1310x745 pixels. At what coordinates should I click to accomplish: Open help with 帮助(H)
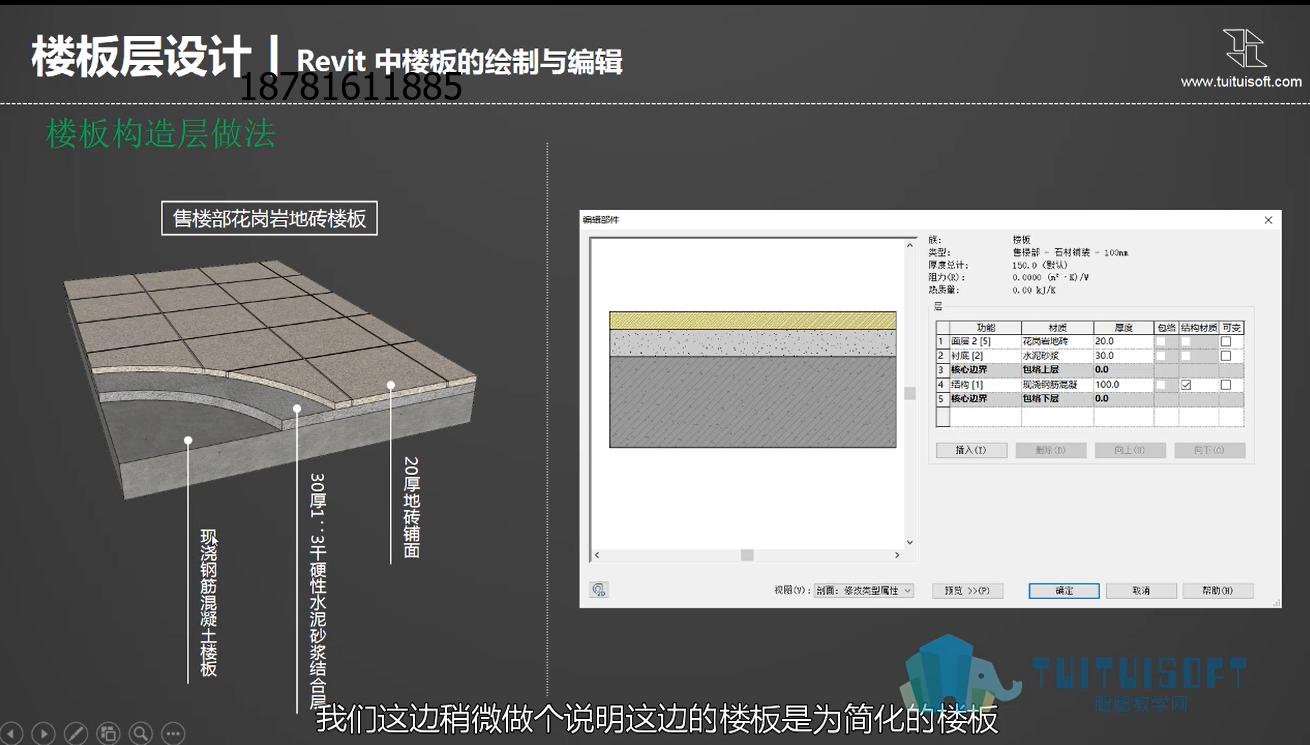[x=1218, y=591]
